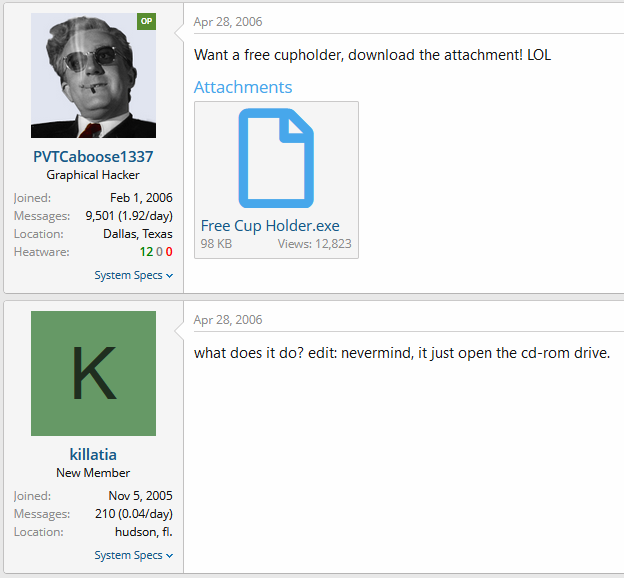624x578 pixels.
Task: Open PVTCaboose1337's avatar photo
Action: [94, 76]
